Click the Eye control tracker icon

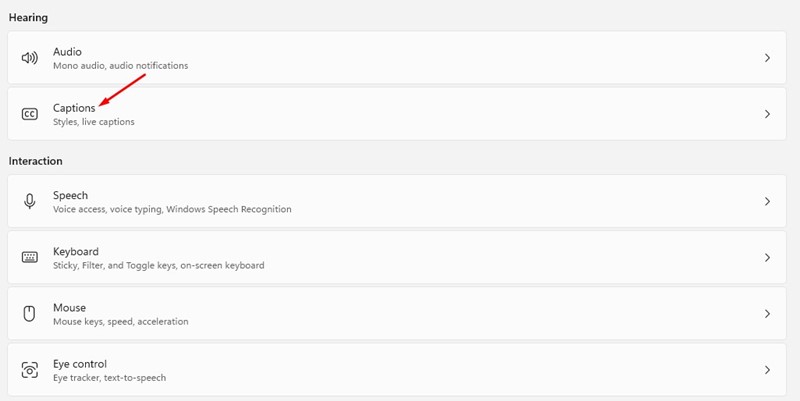[x=30, y=369]
